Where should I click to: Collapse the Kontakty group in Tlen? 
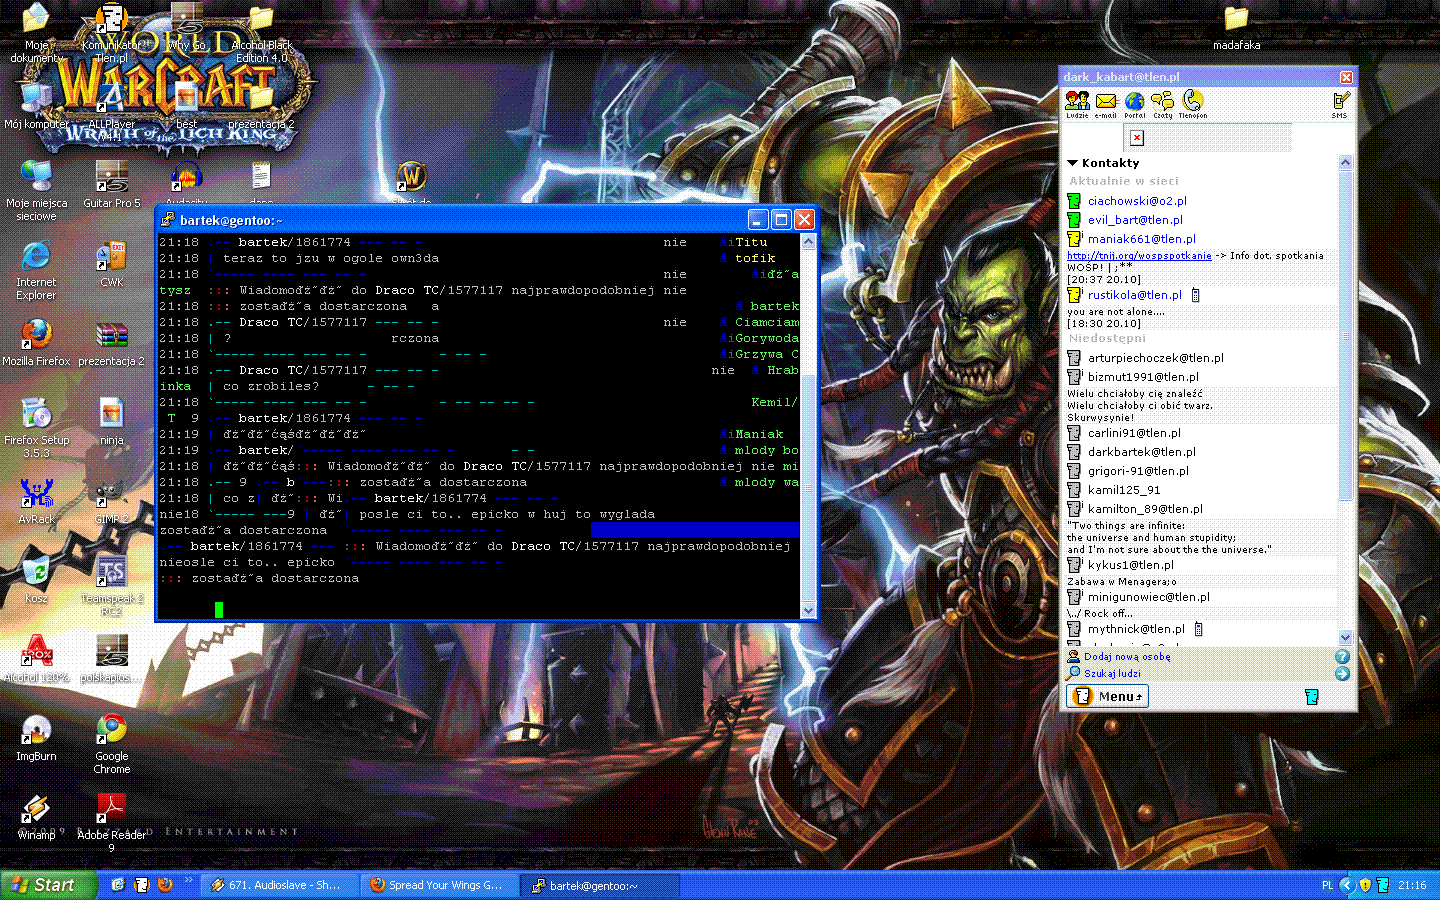[x=1072, y=163]
